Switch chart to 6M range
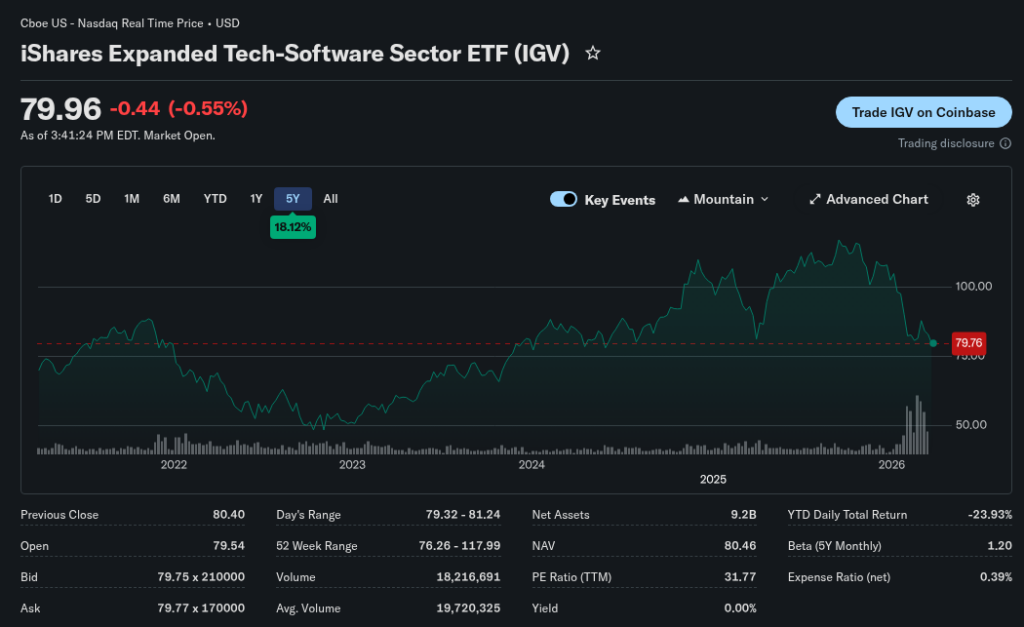This screenshot has height=627, width=1024. pos(171,199)
